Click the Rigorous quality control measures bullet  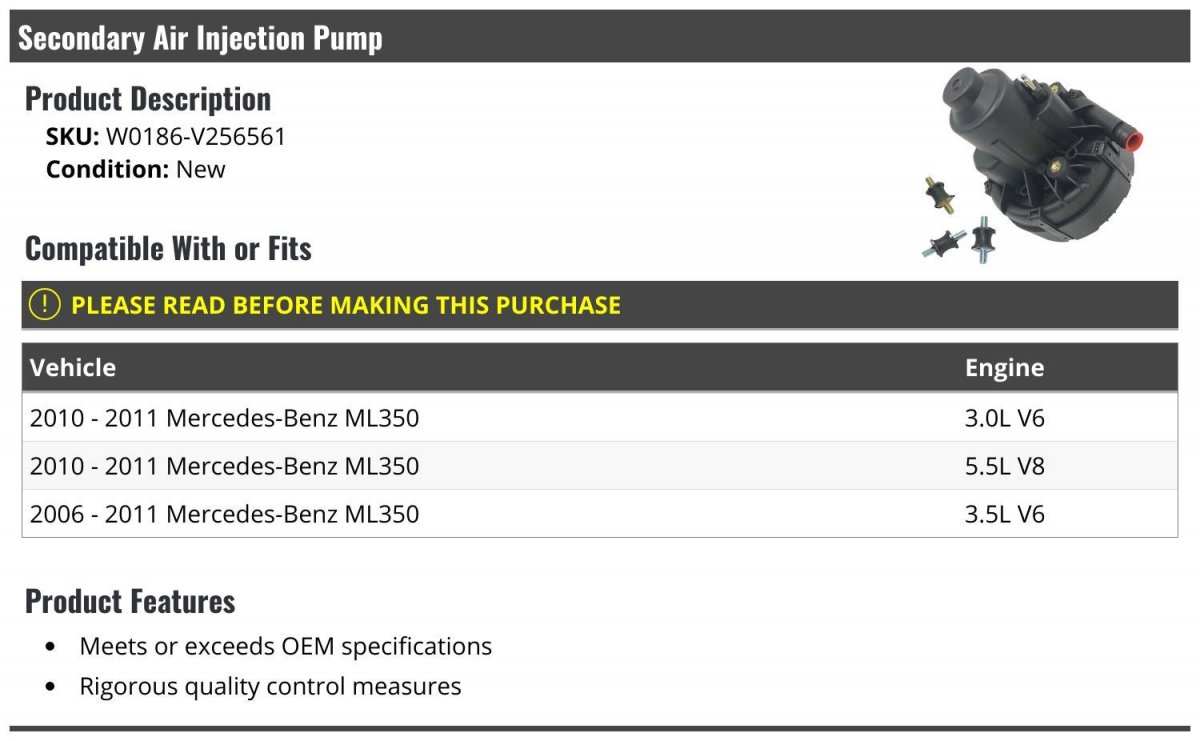pos(270,686)
